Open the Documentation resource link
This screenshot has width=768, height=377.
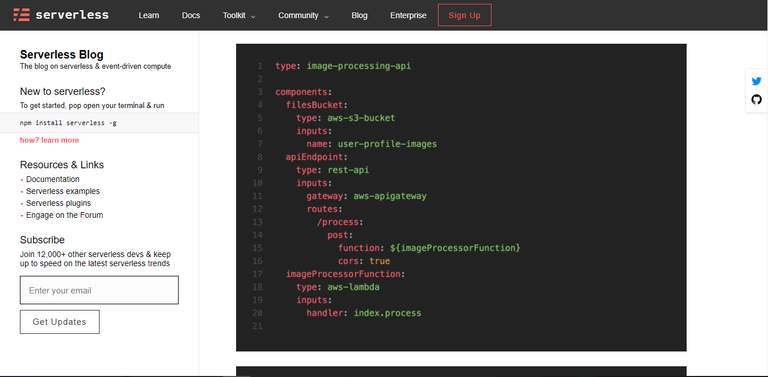(x=52, y=179)
